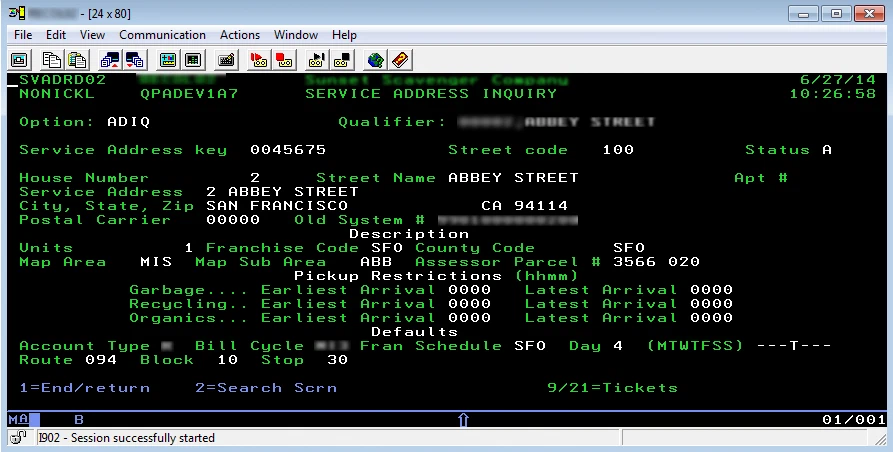
Task: Open the Edit menu
Action: pyautogui.click(x=56, y=35)
